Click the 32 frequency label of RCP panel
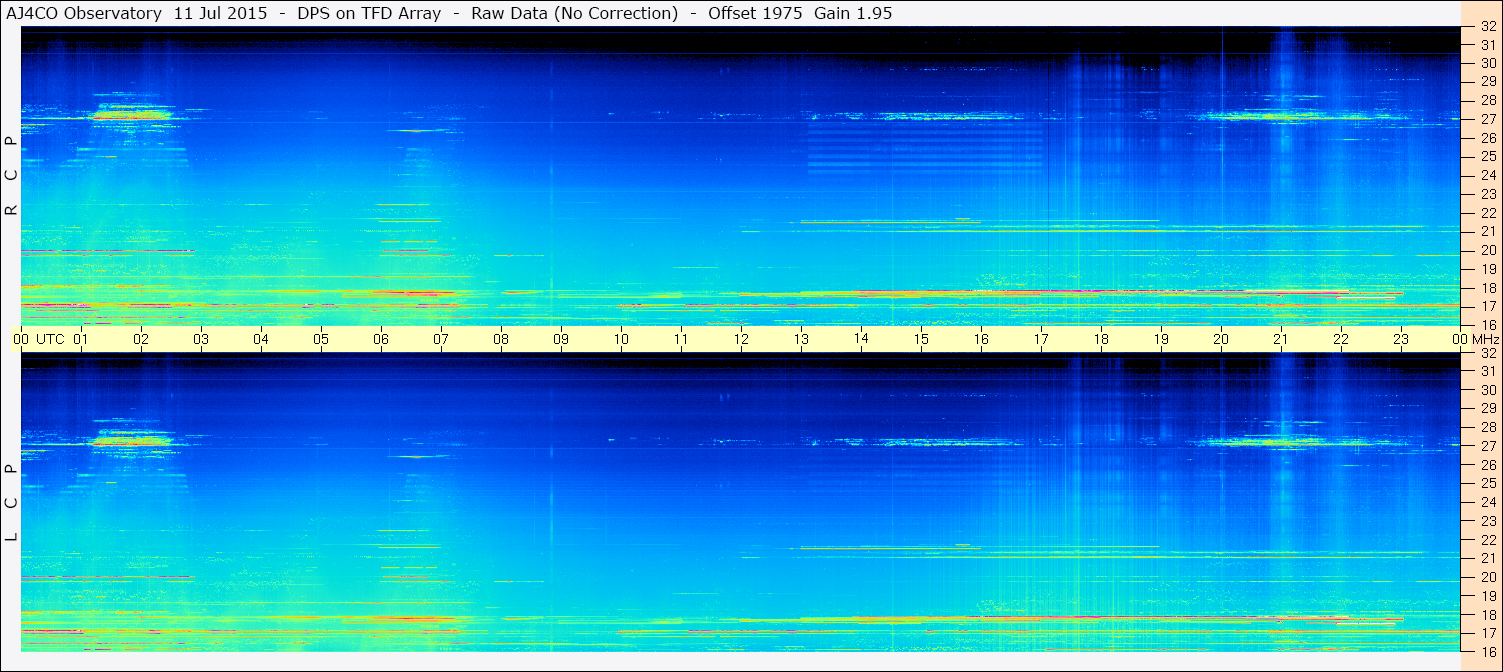The image size is (1503, 672). [1487, 27]
